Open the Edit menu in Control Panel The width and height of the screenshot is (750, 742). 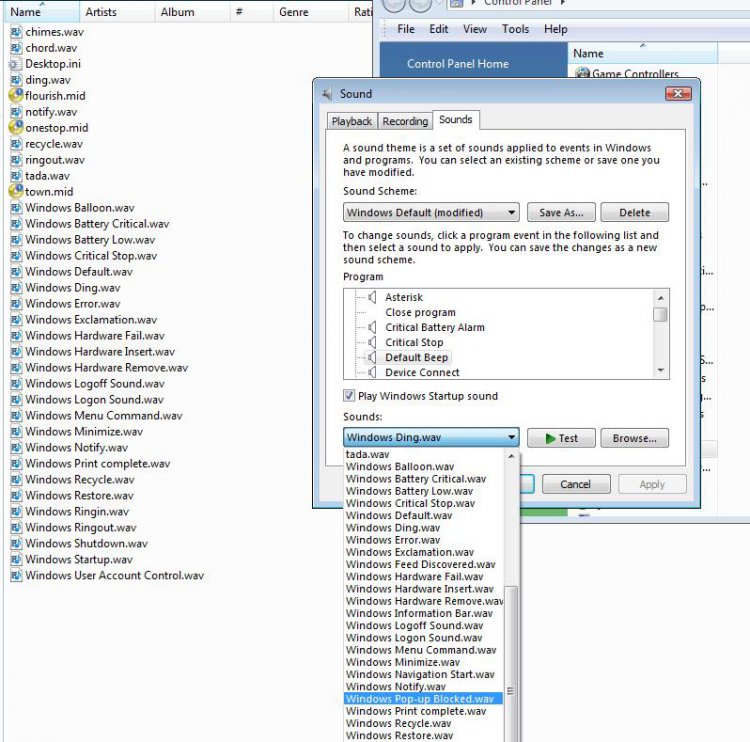[439, 29]
